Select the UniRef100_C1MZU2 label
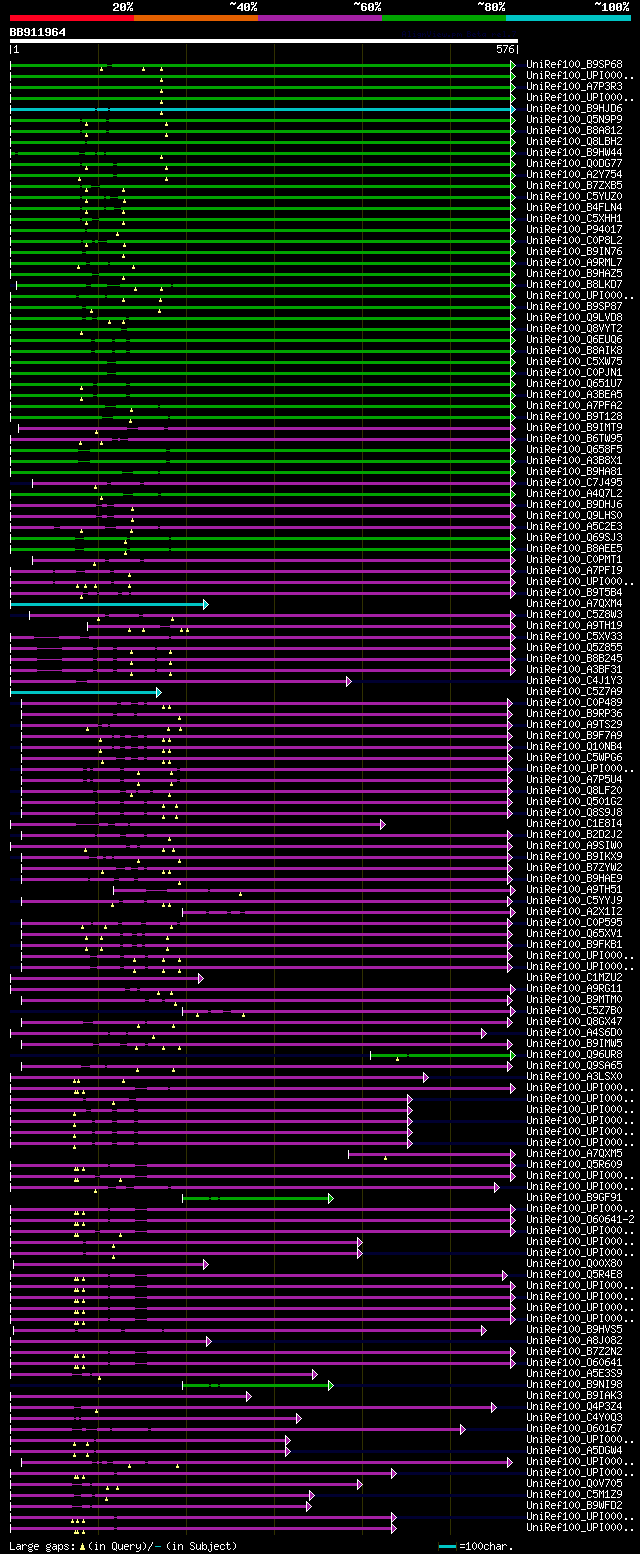640x1554 pixels. click(x=574, y=977)
